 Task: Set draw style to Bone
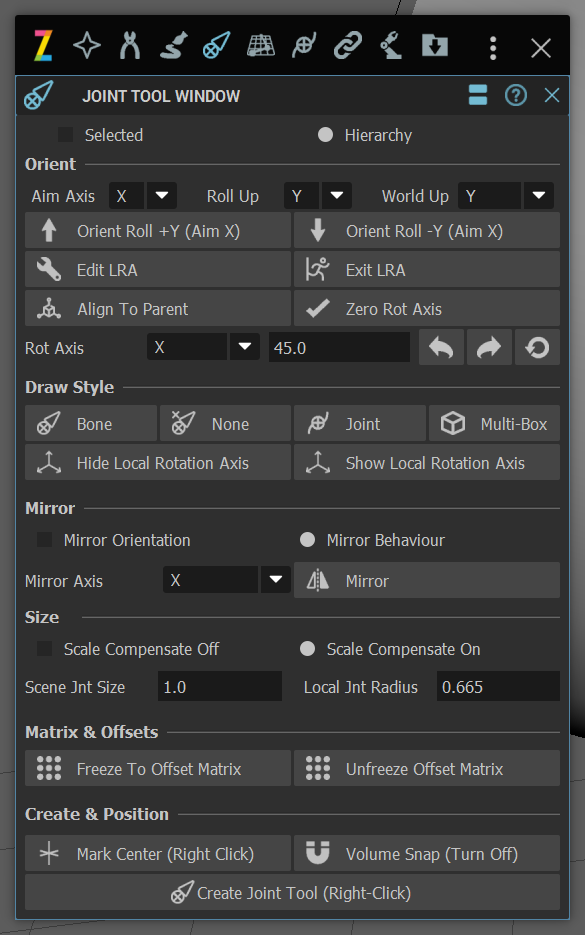point(91,423)
